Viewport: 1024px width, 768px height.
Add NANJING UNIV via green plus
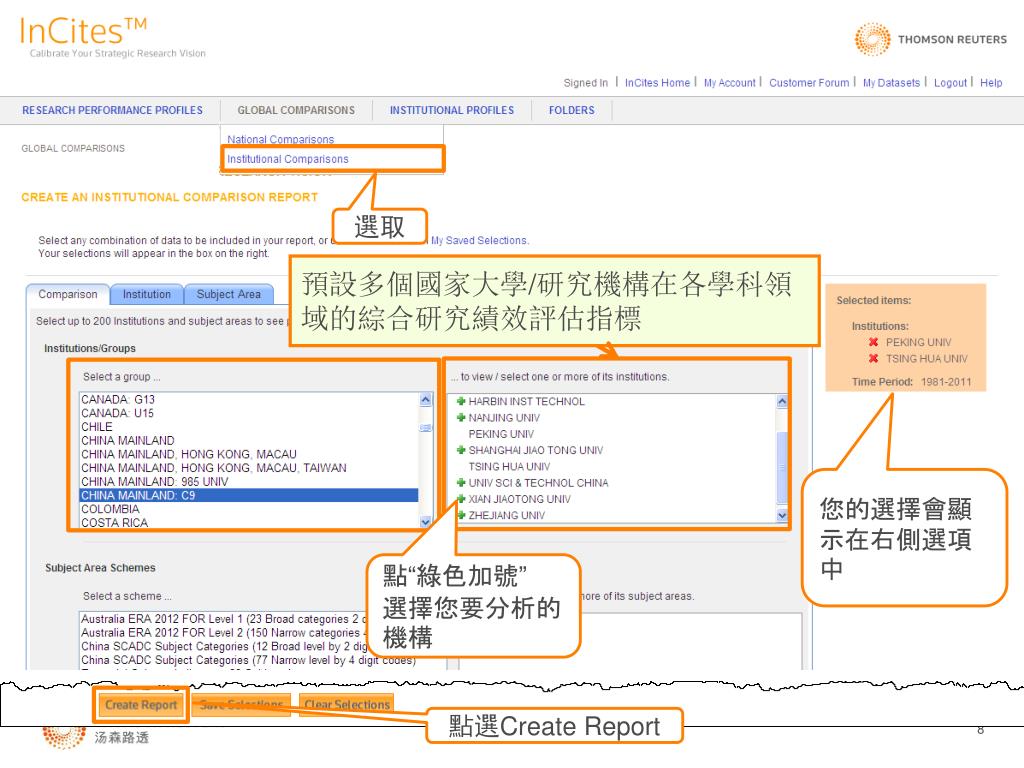pyautogui.click(x=460, y=417)
